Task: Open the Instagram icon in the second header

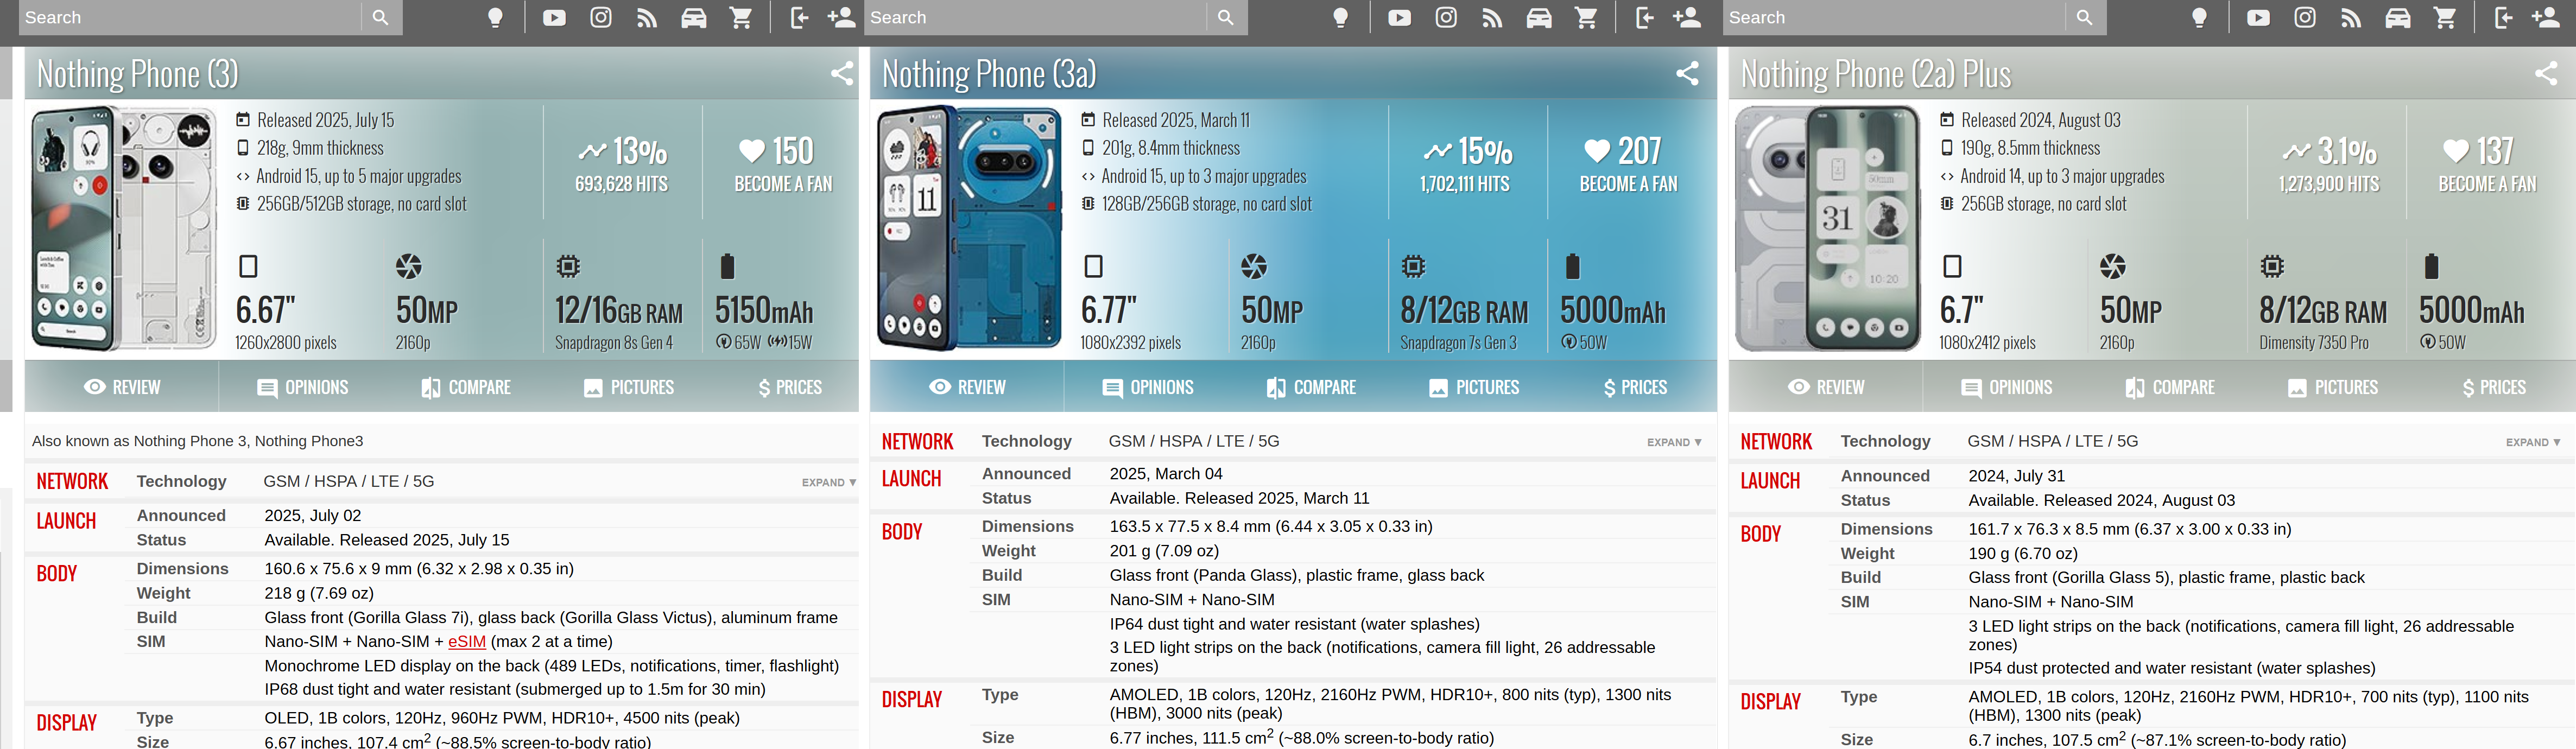Action: [1446, 18]
